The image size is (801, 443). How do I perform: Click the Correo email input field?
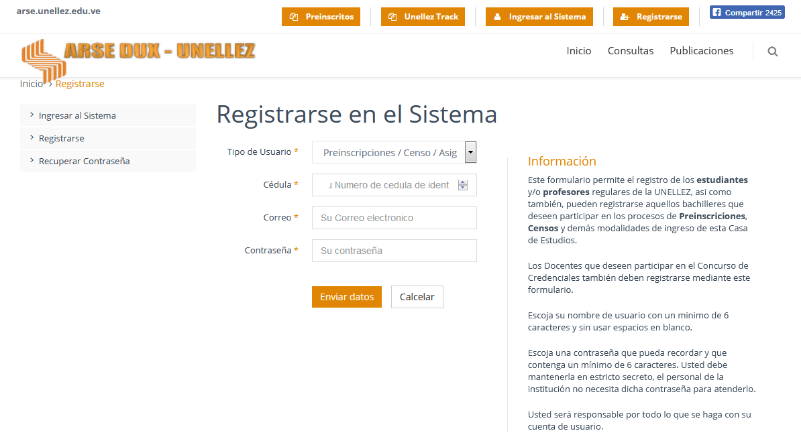[394, 218]
